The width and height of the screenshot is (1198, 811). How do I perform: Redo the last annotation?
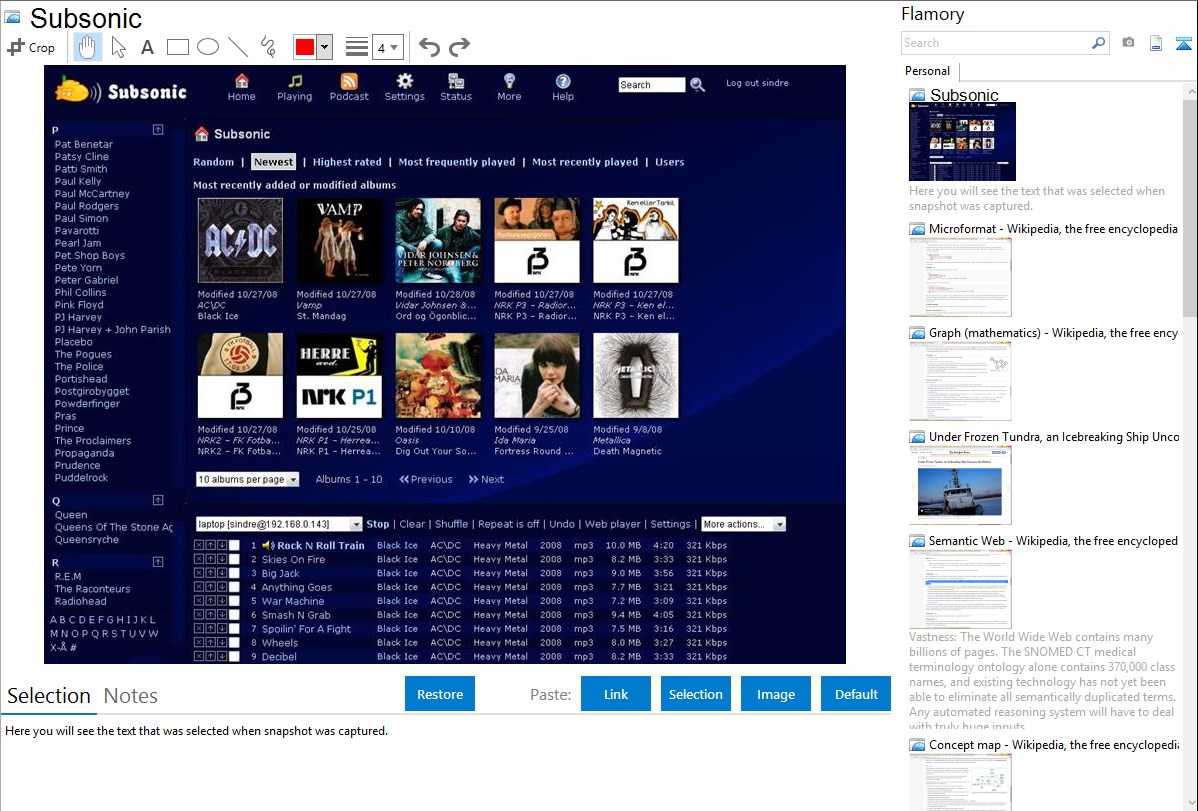[459, 47]
